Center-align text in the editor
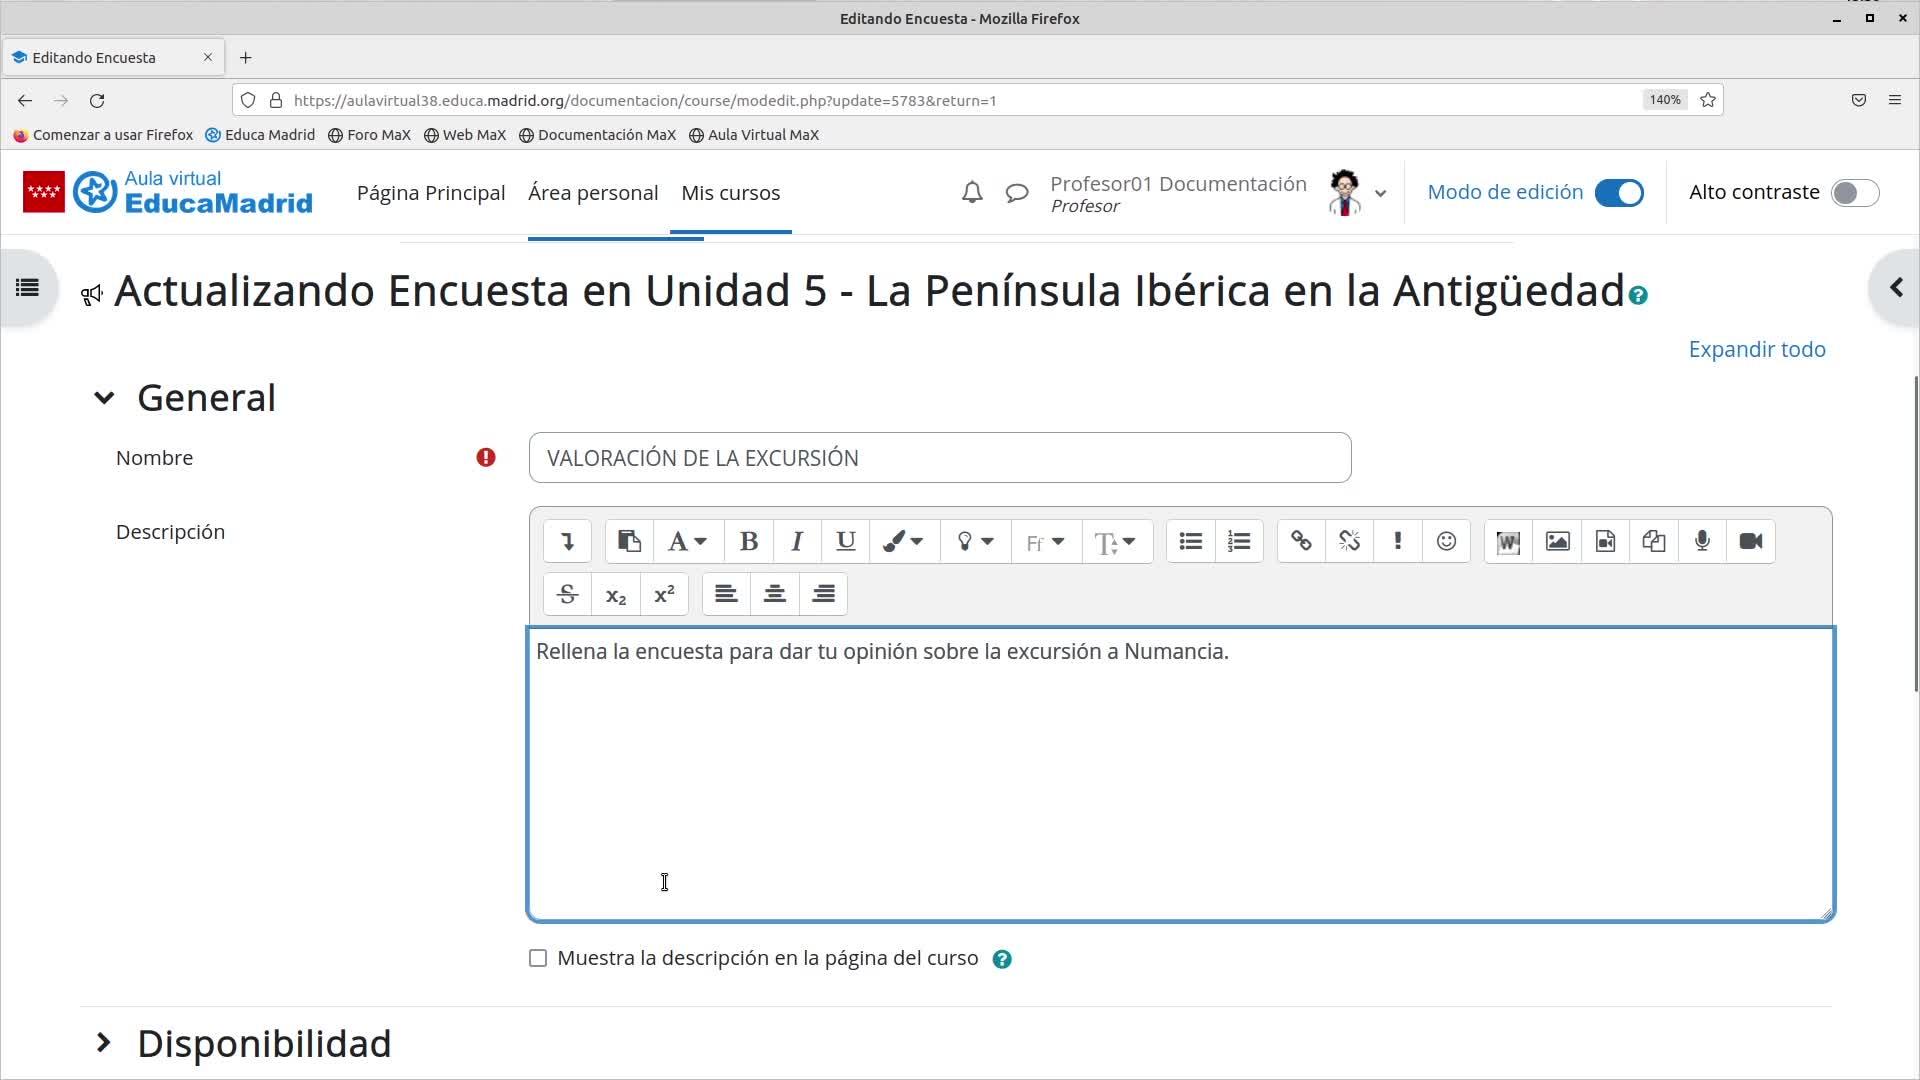The width and height of the screenshot is (1920, 1080). (774, 594)
